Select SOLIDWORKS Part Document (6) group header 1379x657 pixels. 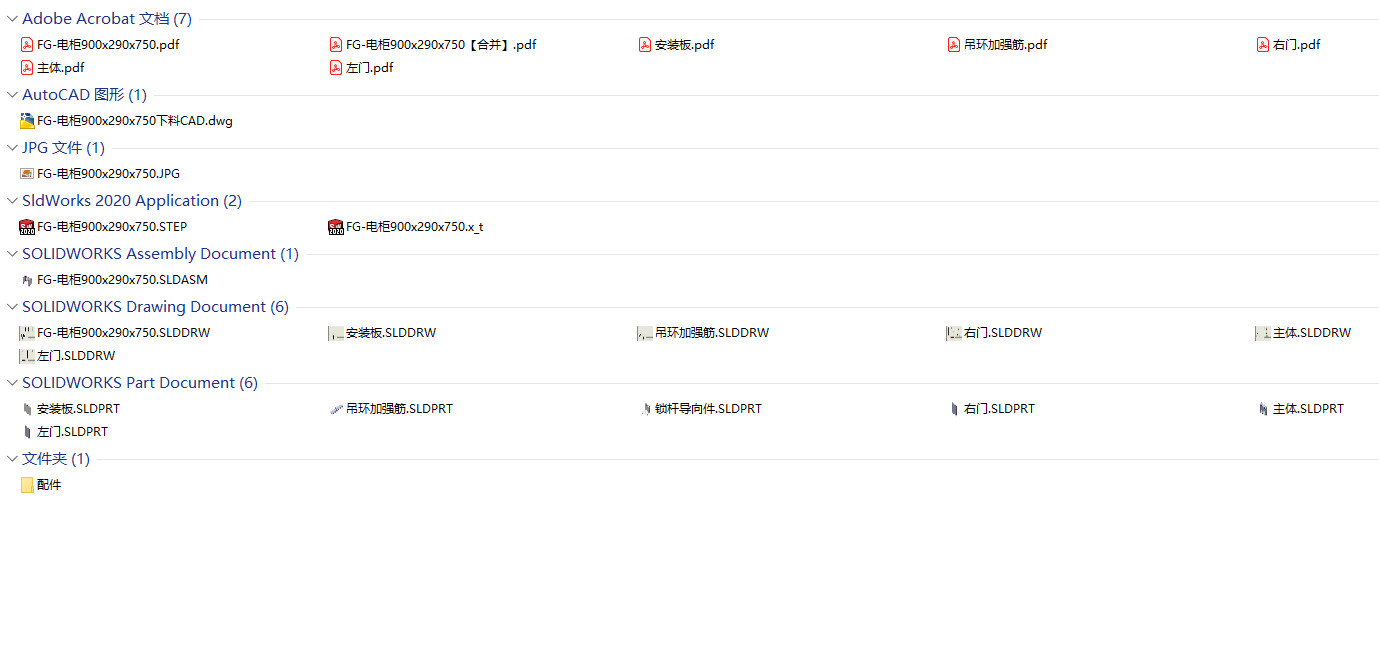click(x=140, y=383)
